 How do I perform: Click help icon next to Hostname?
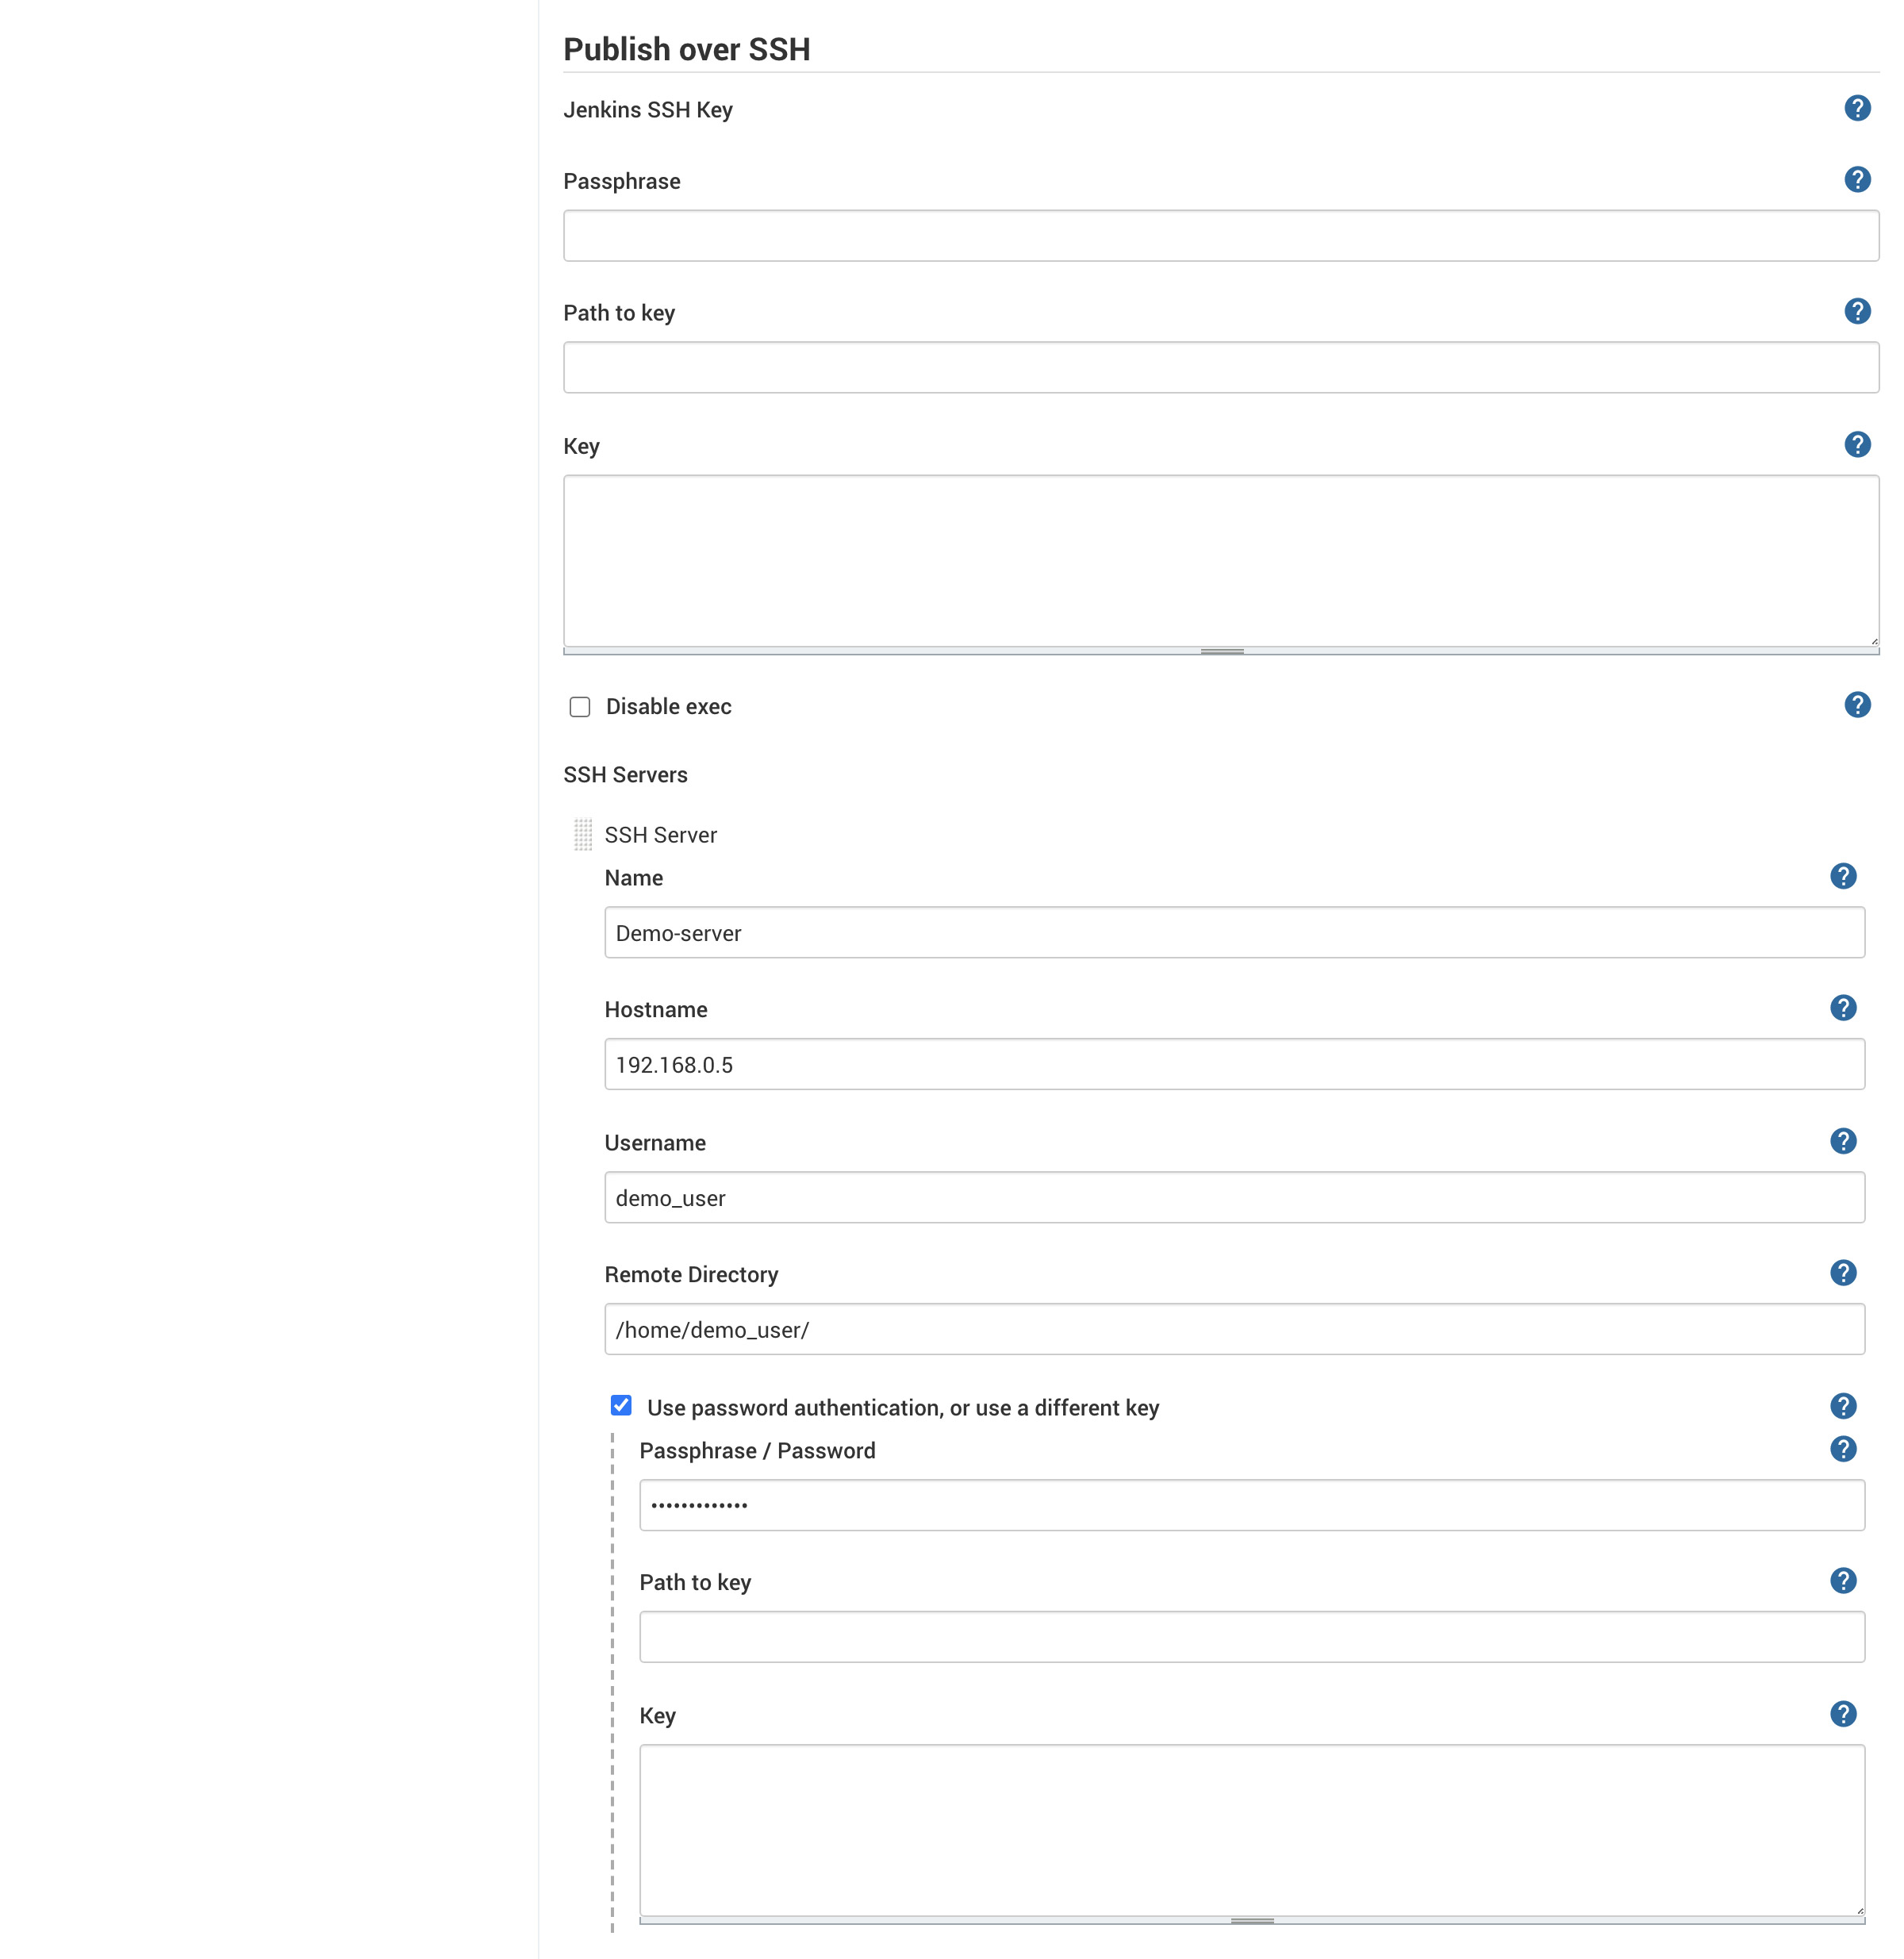(1843, 1008)
